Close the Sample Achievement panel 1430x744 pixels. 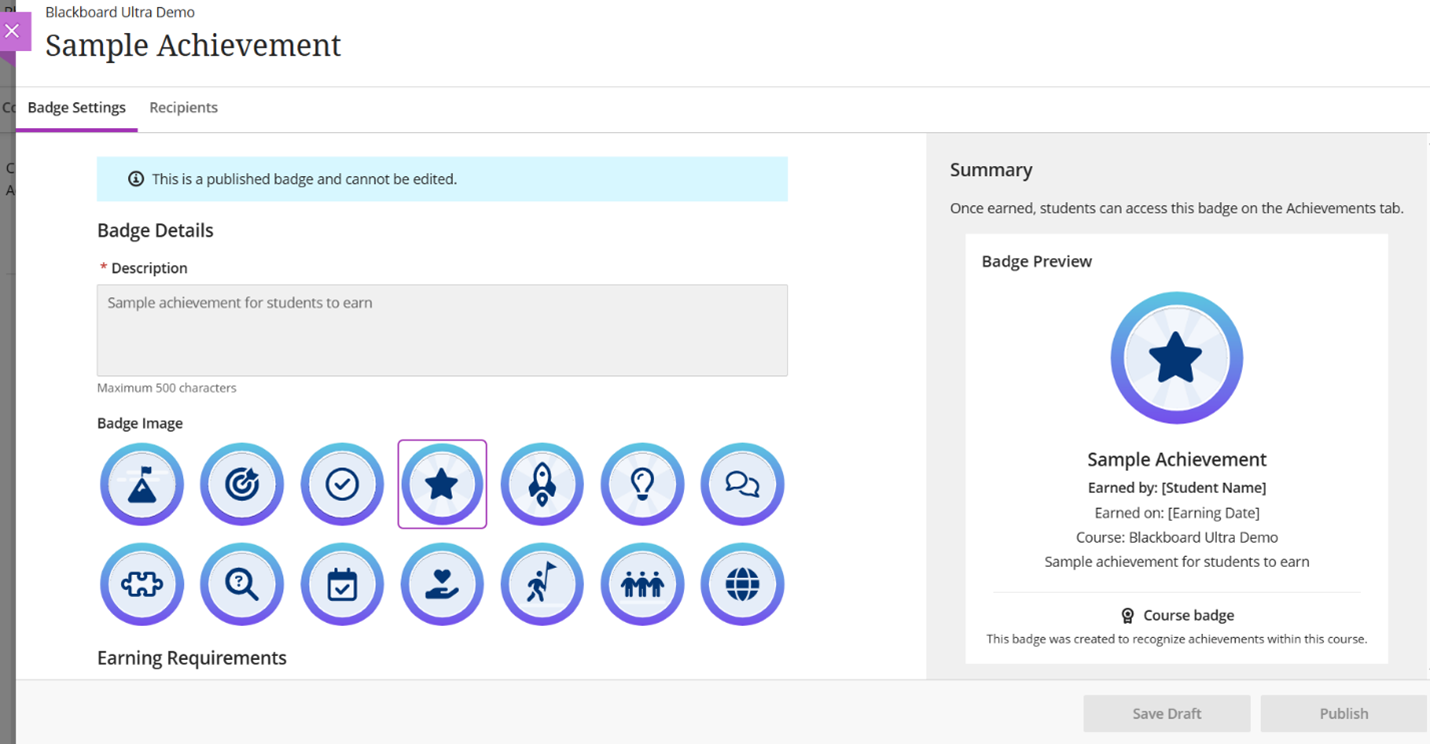pos(13,31)
